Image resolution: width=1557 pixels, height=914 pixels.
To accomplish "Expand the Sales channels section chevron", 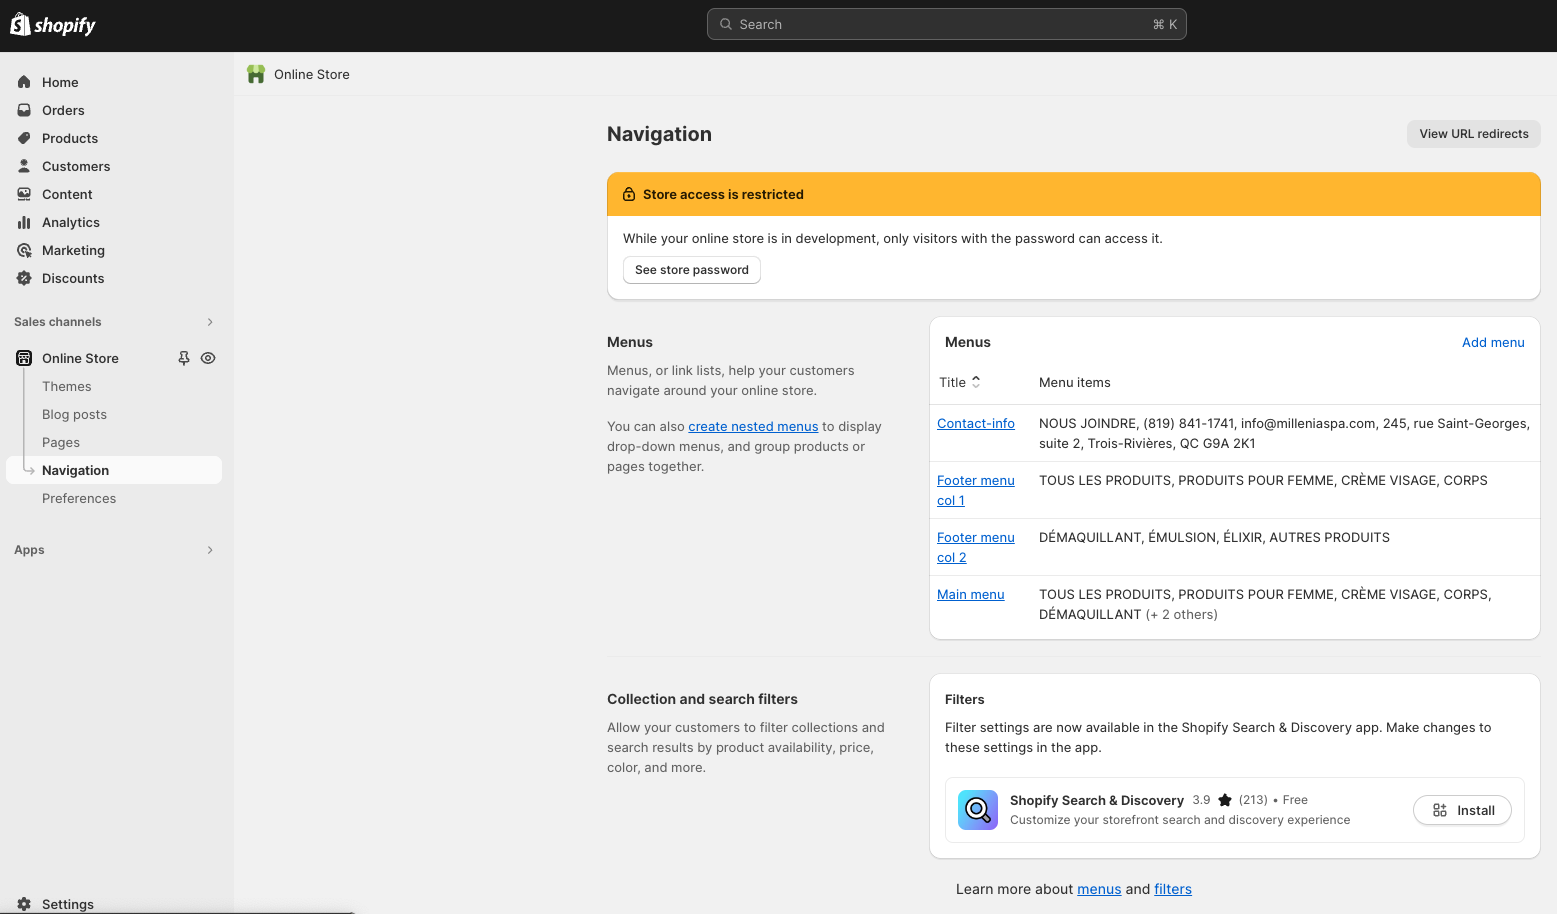I will pos(210,322).
